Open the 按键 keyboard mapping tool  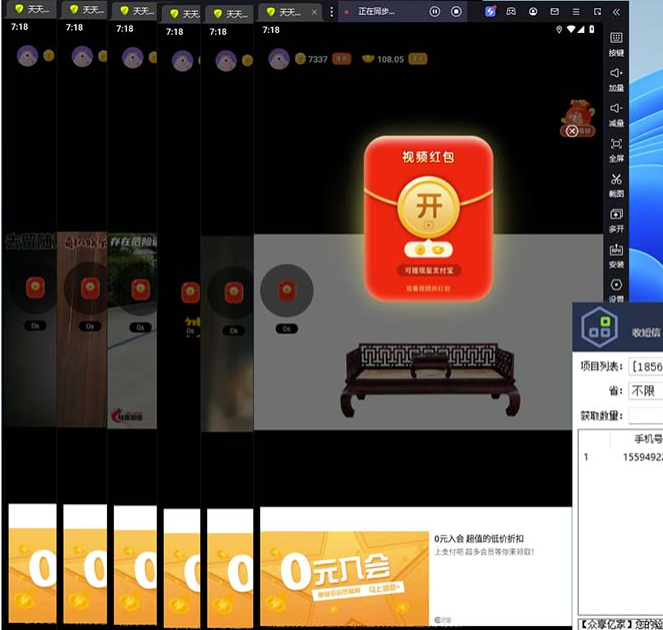(x=616, y=44)
